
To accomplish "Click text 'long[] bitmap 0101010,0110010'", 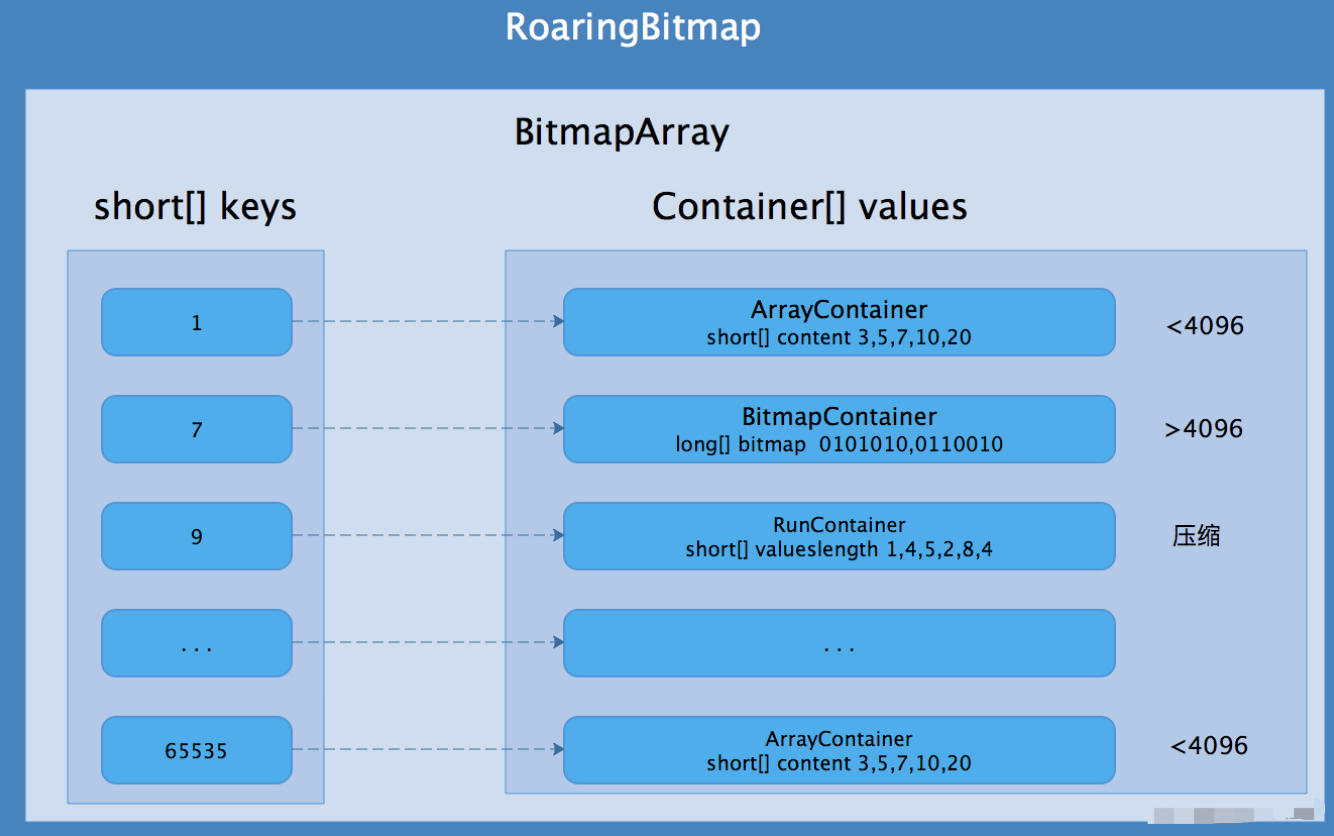I will (839, 444).
